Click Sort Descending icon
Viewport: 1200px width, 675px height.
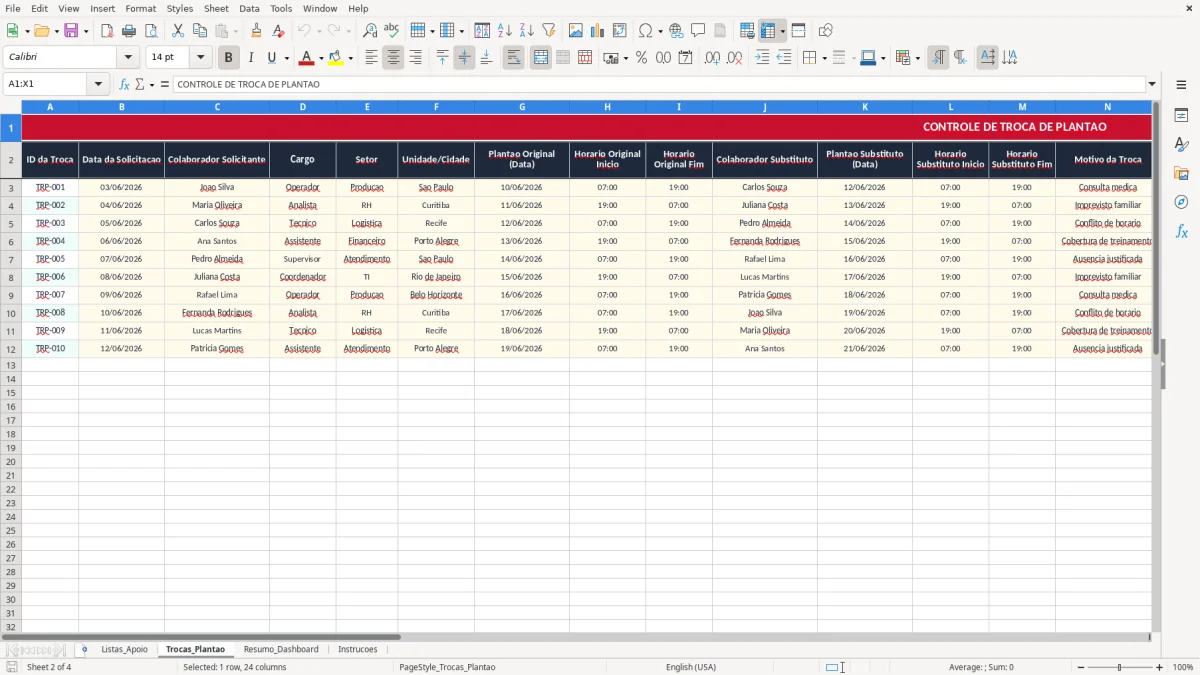(526, 31)
